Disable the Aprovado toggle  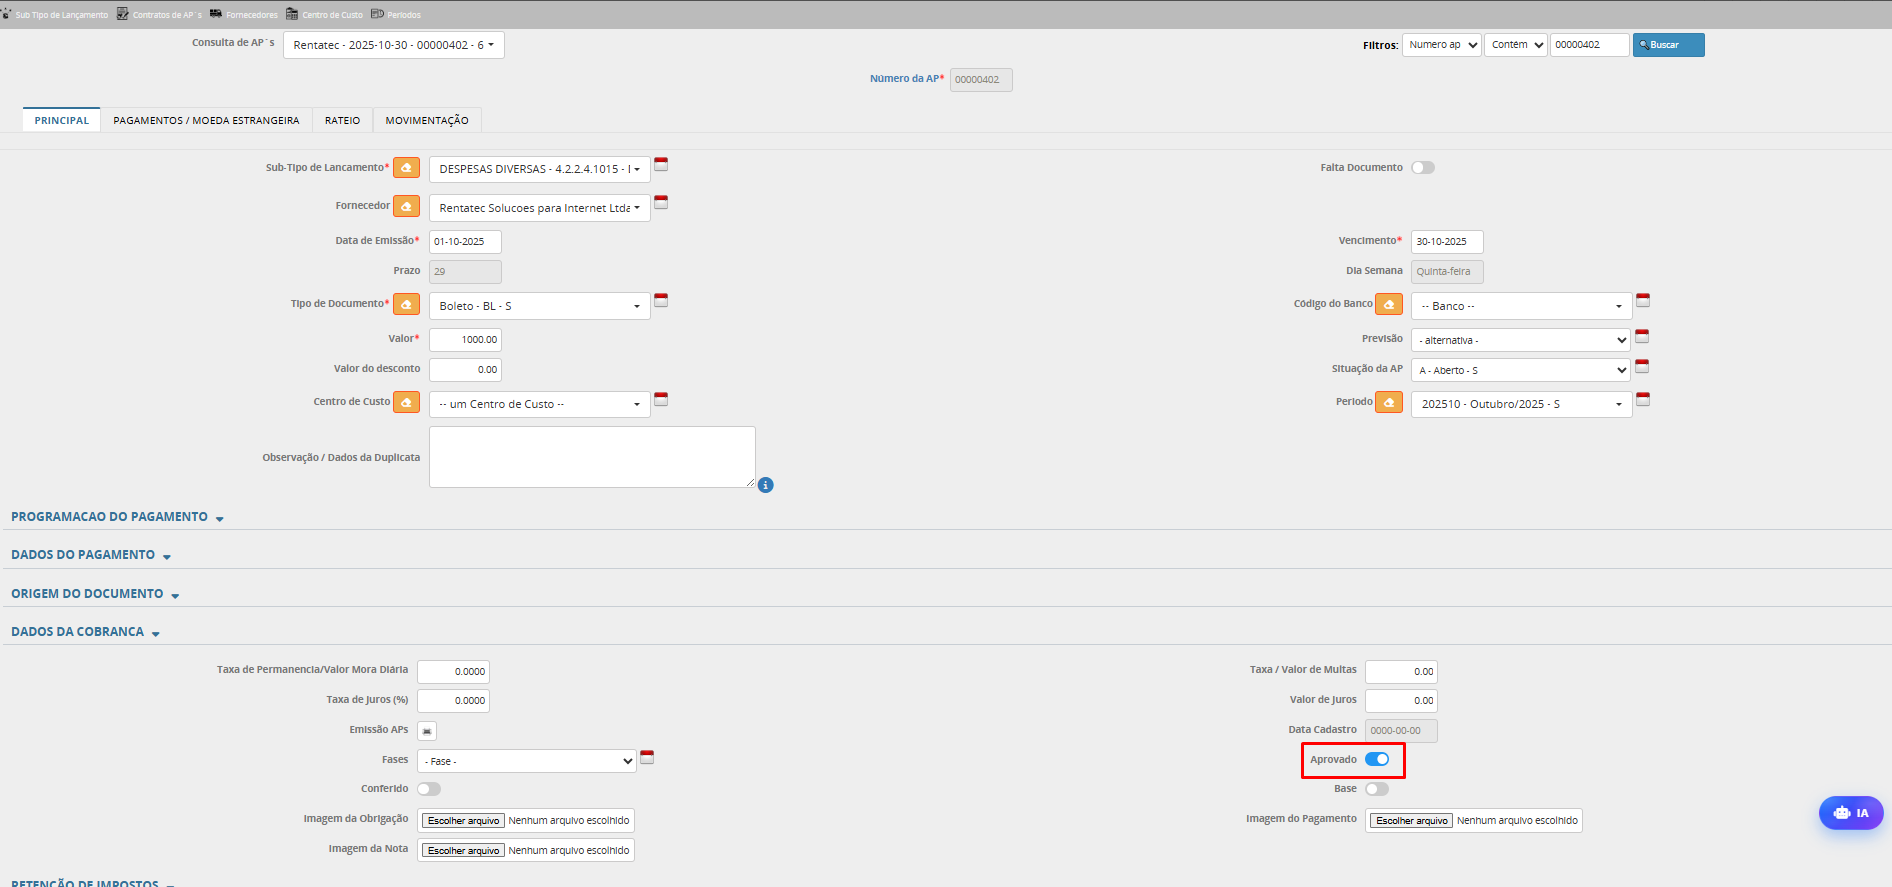pyautogui.click(x=1377, y=760)
